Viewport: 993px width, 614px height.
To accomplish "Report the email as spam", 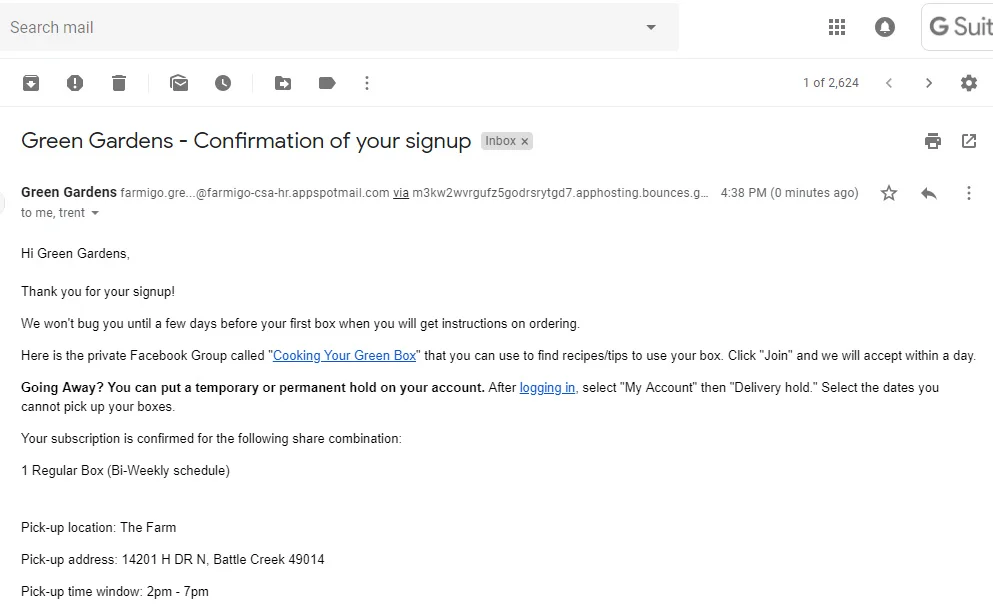I will (x=75, y=83).
